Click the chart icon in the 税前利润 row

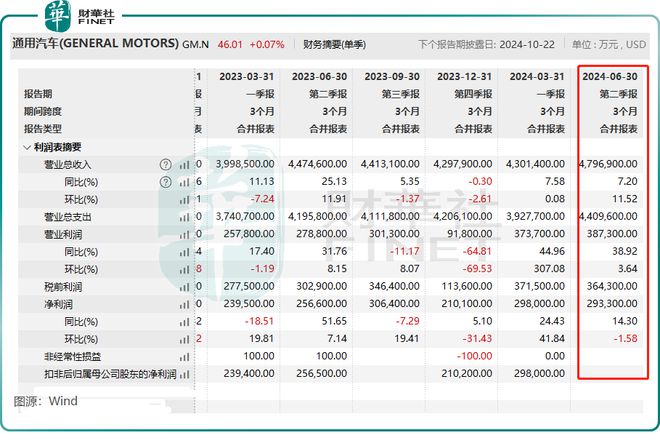click(x=184, y=287)
